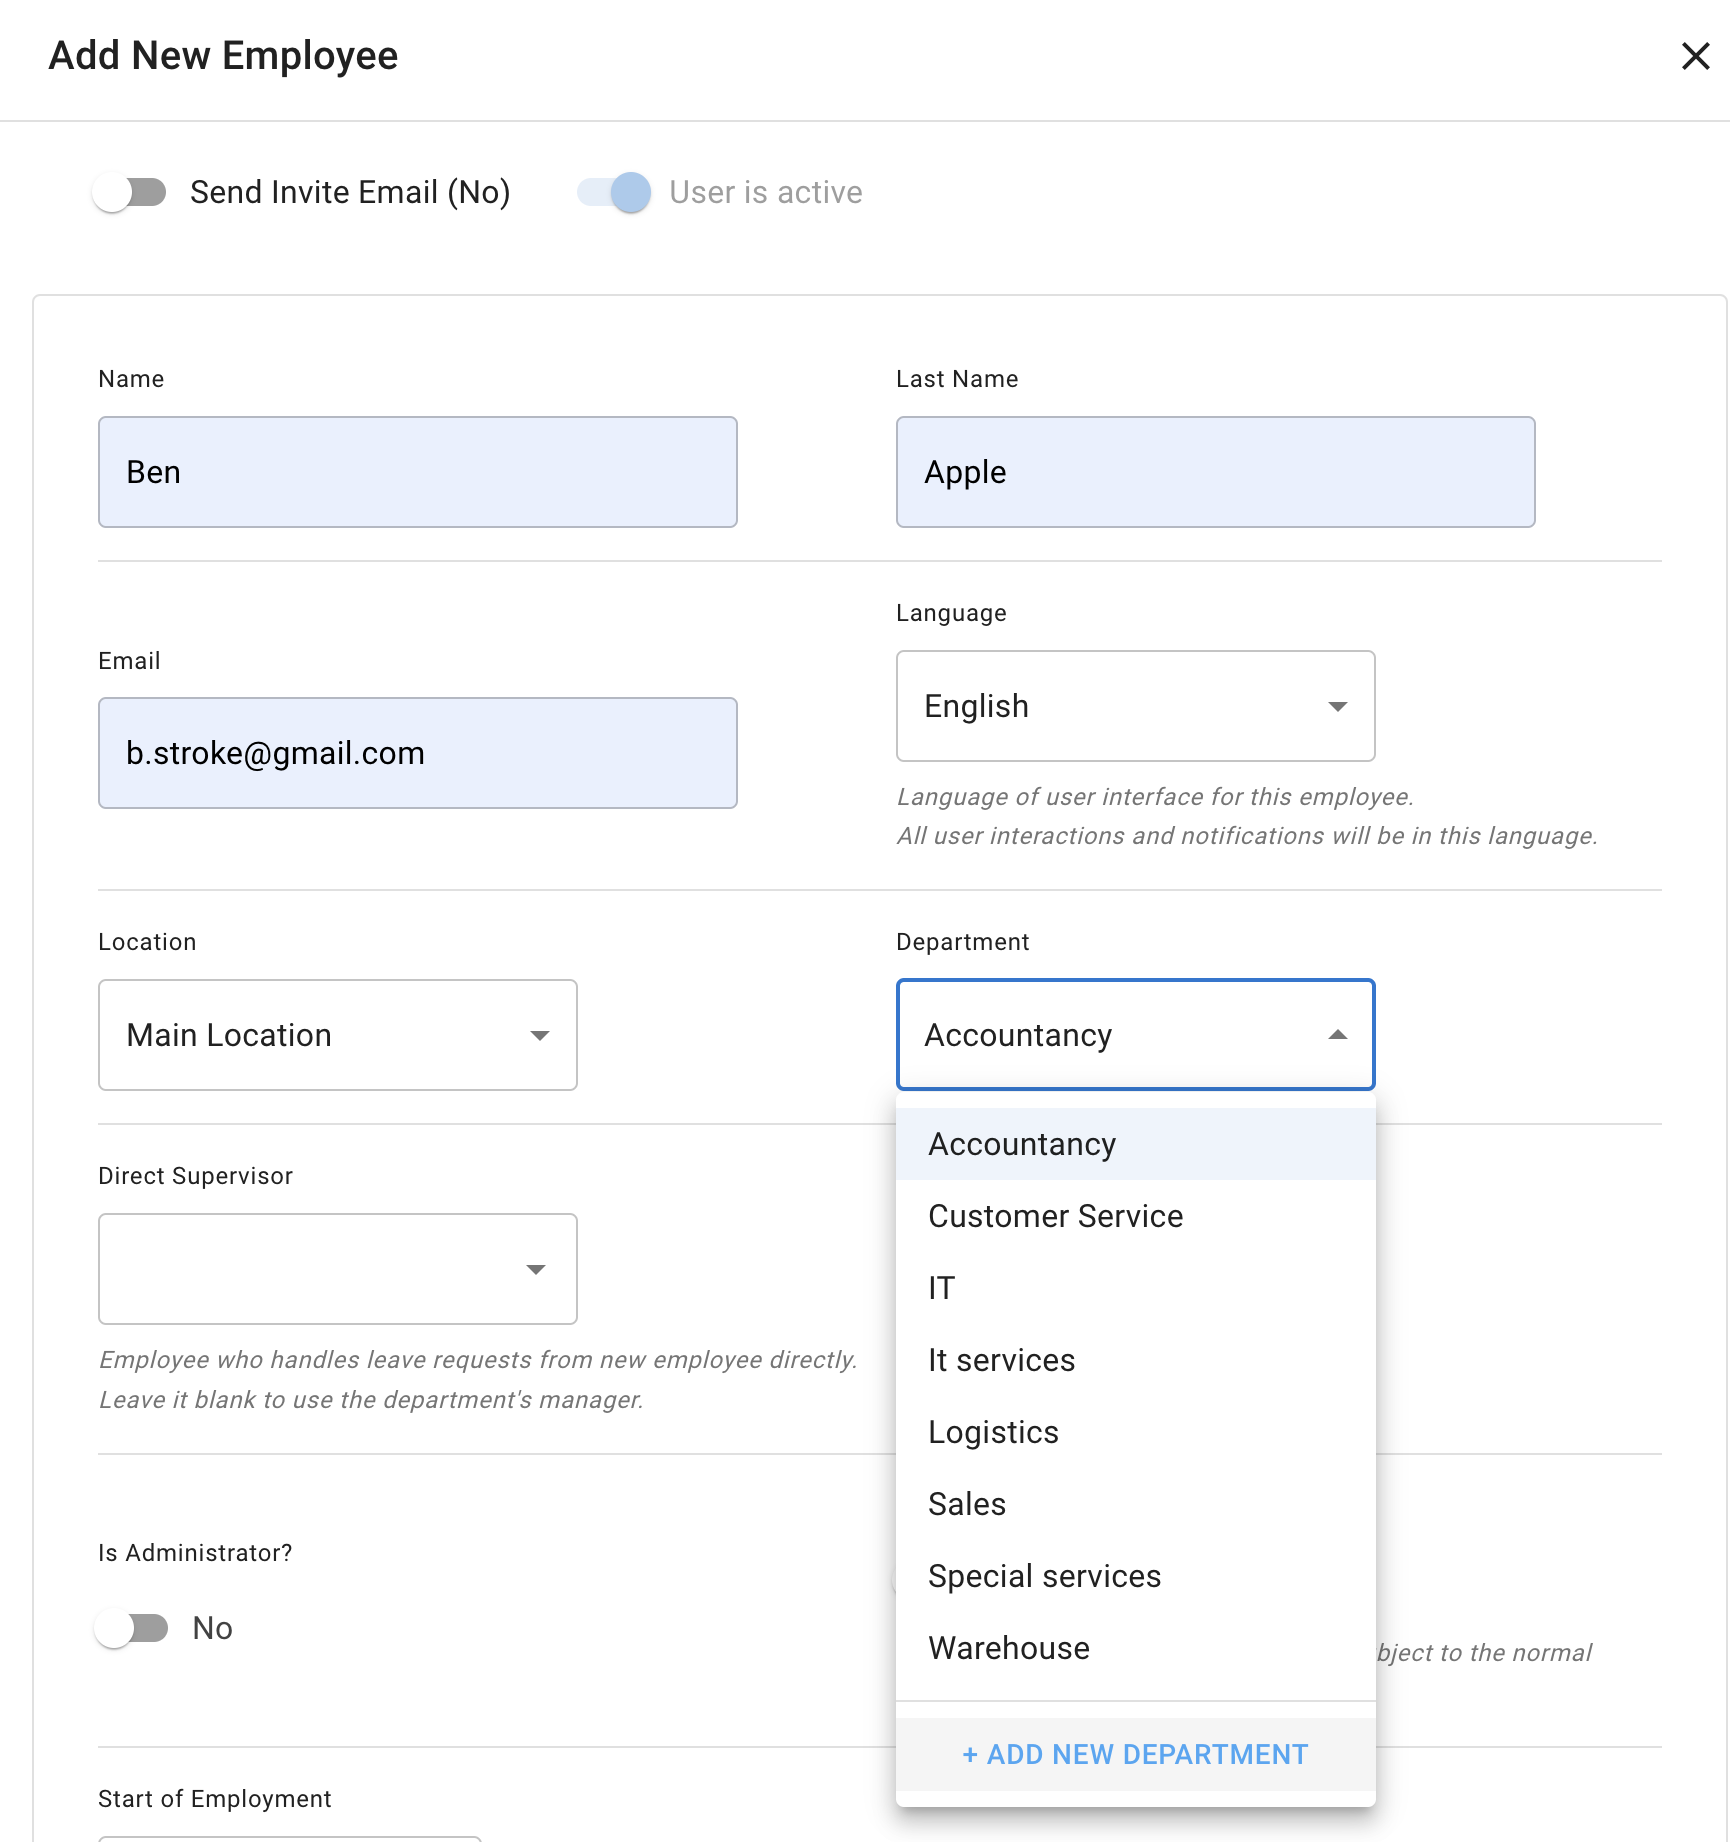Choose Logistics department option
This screenshot has height=1842, width=1730.
pyautogui.click(x=993, y=1432)
